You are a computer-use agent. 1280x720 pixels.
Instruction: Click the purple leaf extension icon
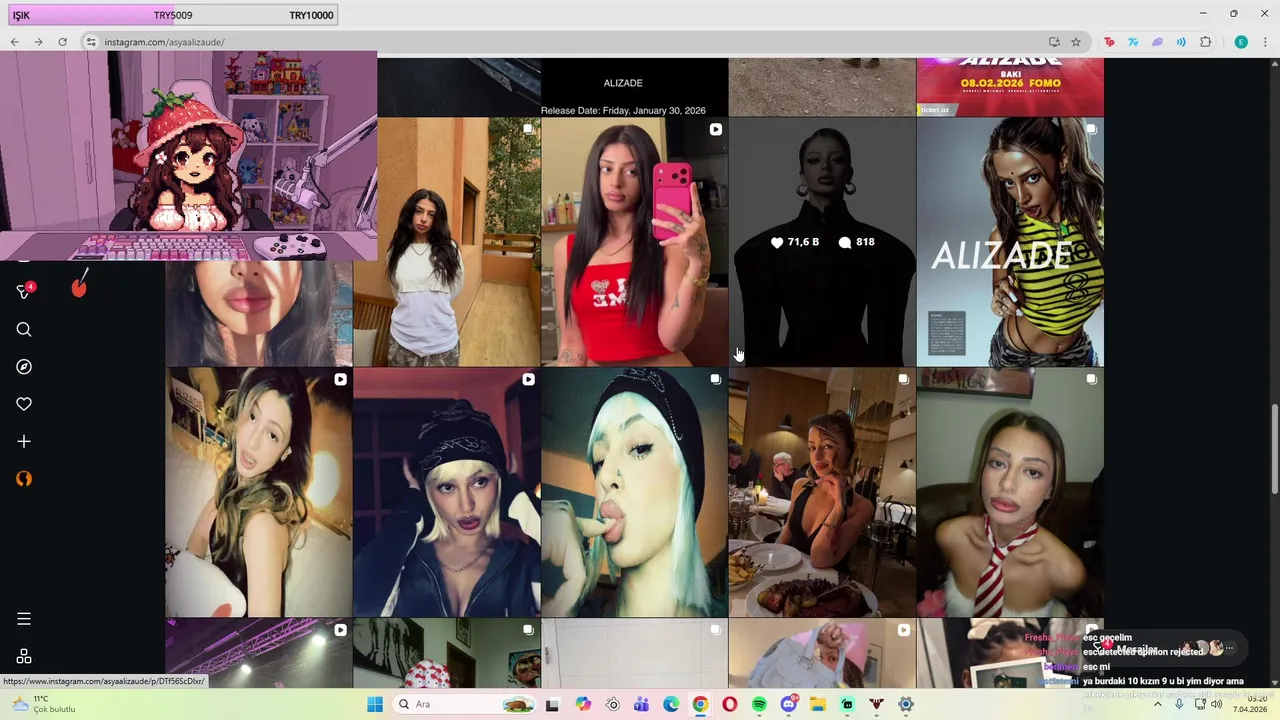(1157, 42)
